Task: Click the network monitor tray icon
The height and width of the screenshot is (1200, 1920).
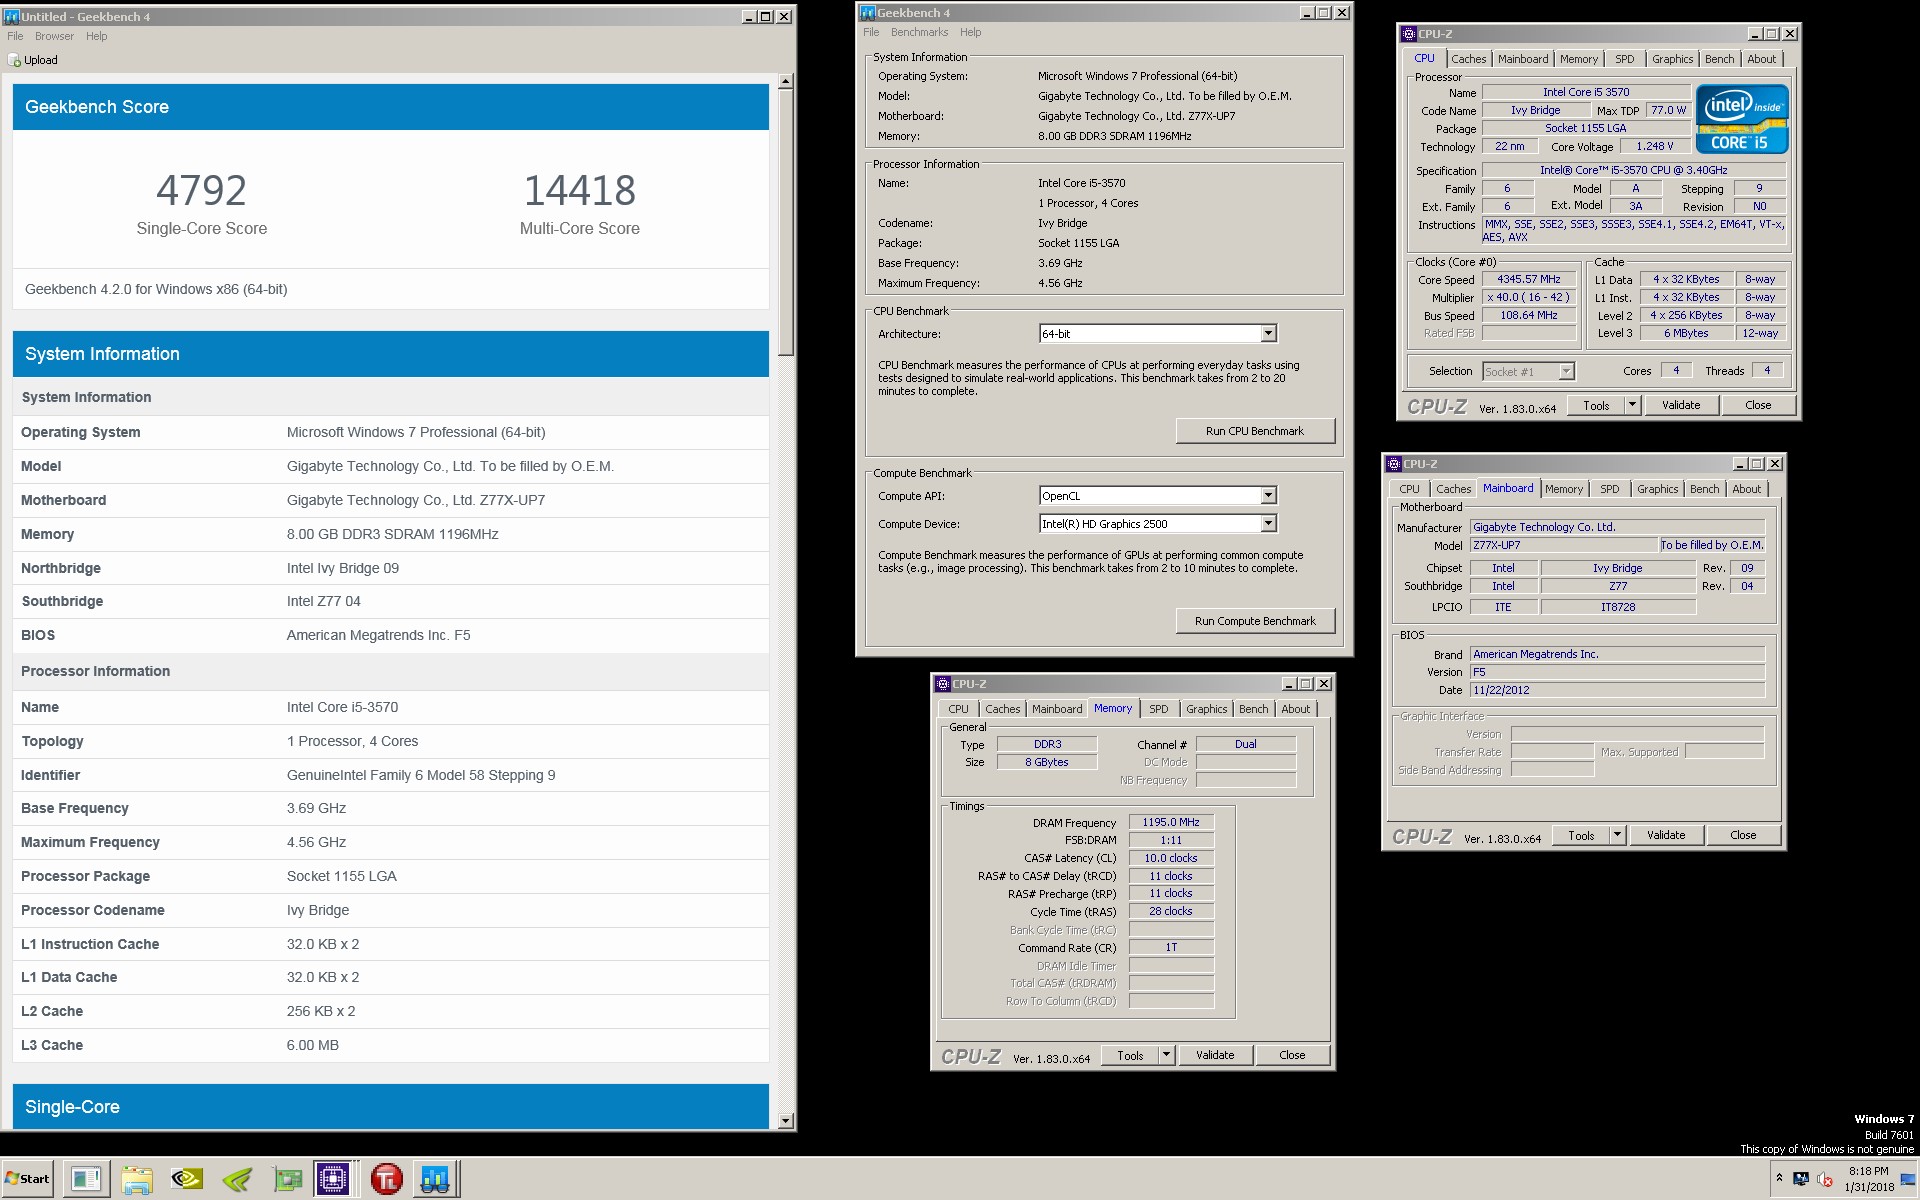Action: 1801,1178
